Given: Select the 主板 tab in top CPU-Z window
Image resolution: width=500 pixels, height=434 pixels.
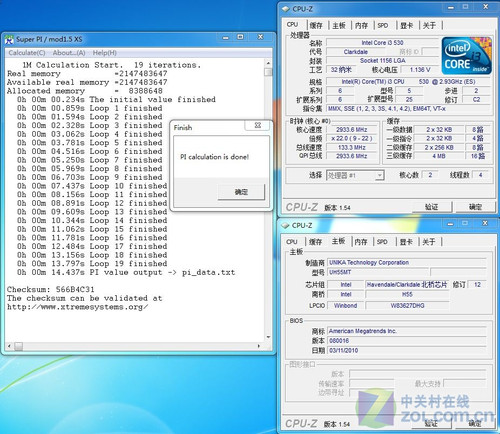Looking at the screenshot, I should [339, 25].
